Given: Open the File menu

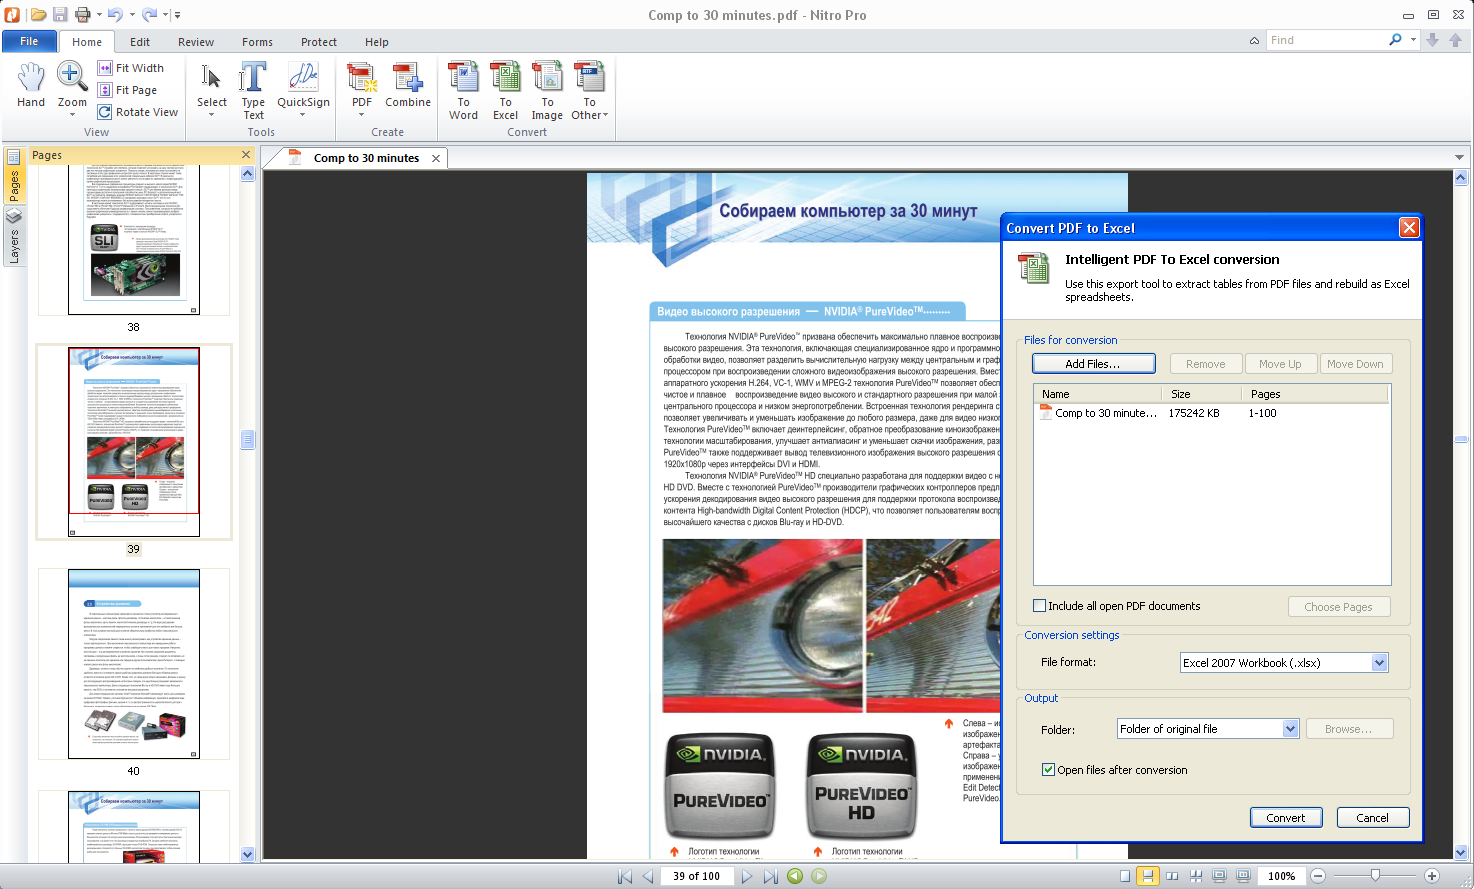Looking at the screenshot, I should pos(29,41).
